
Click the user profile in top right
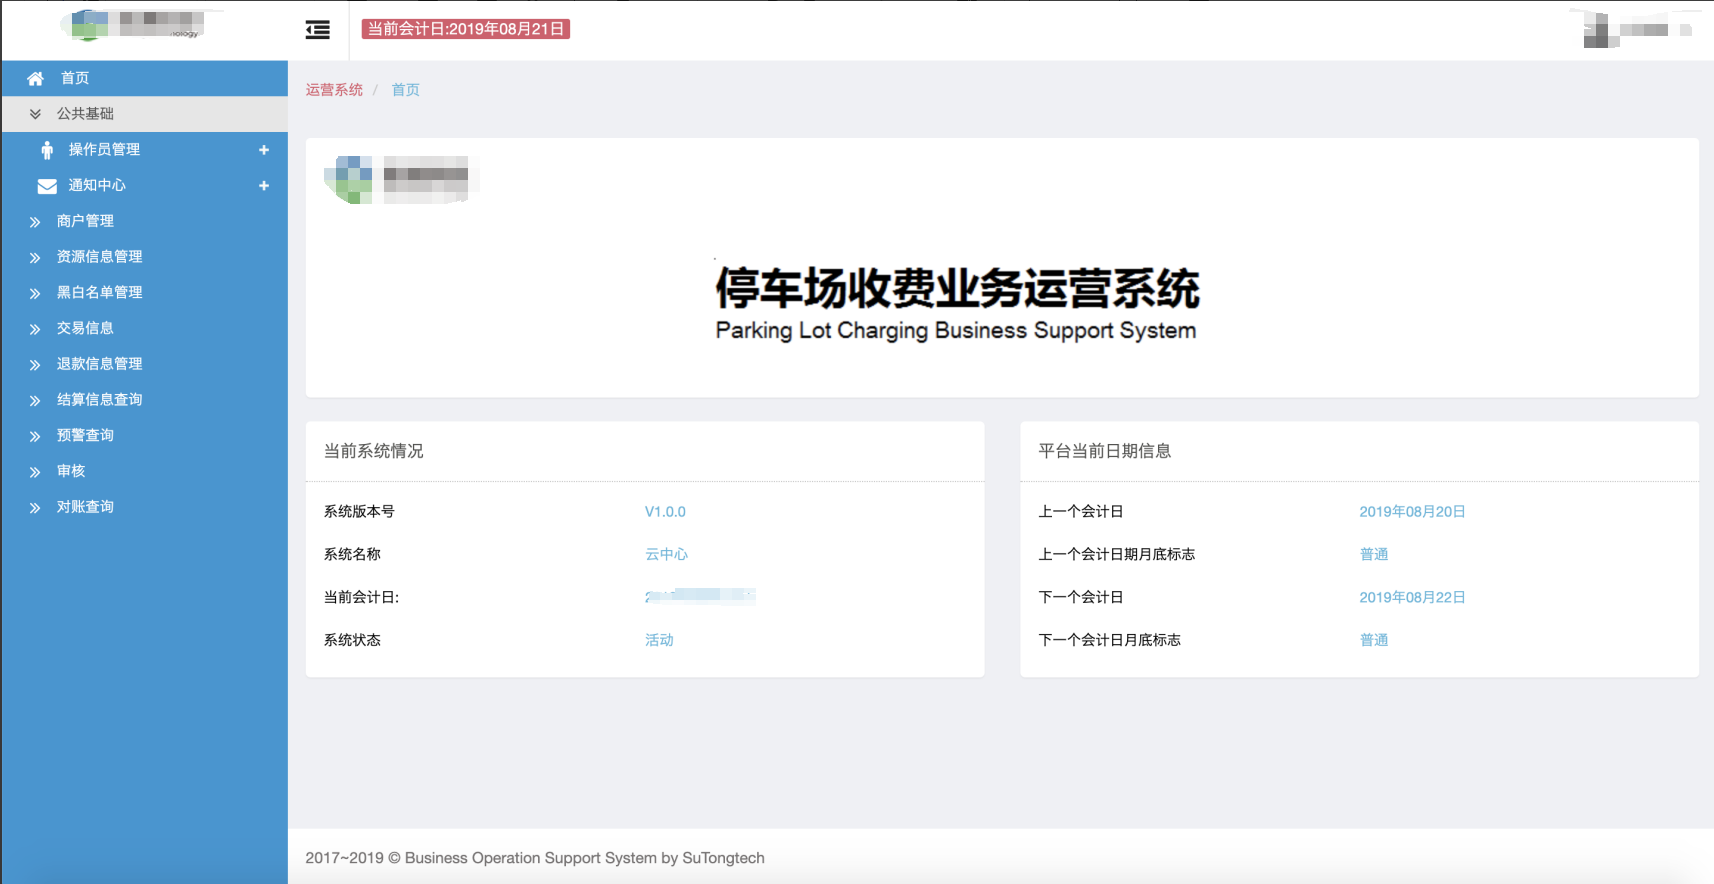point(1637,30)
